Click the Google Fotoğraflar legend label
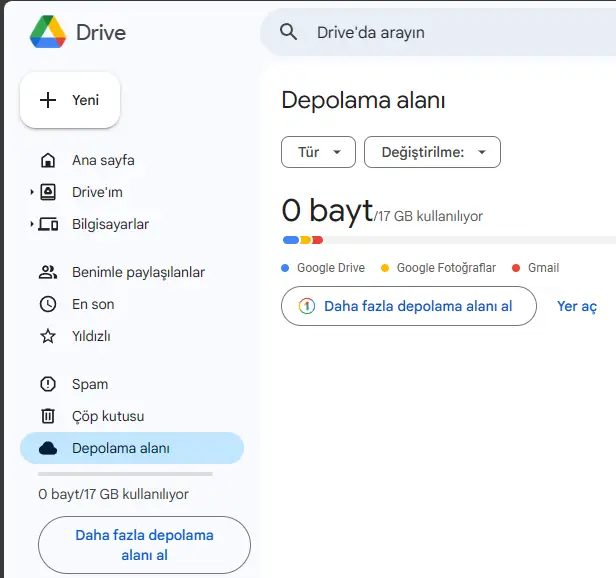 click(446, 268)
